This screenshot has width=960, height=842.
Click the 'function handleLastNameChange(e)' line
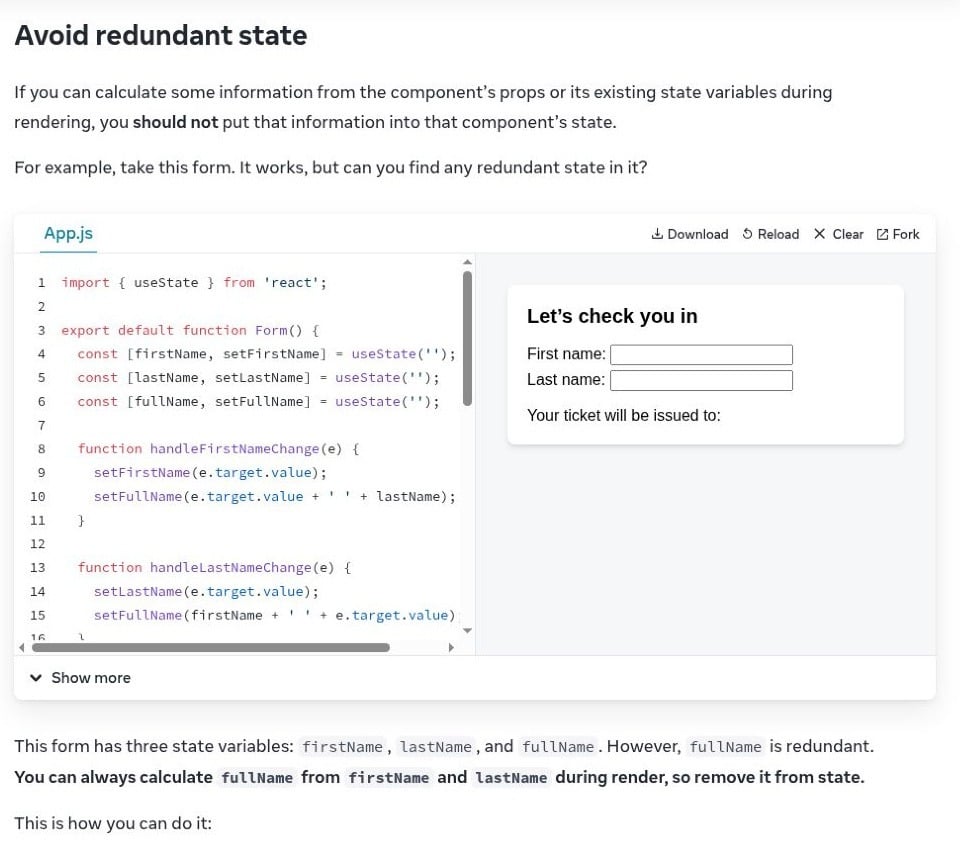214,567
